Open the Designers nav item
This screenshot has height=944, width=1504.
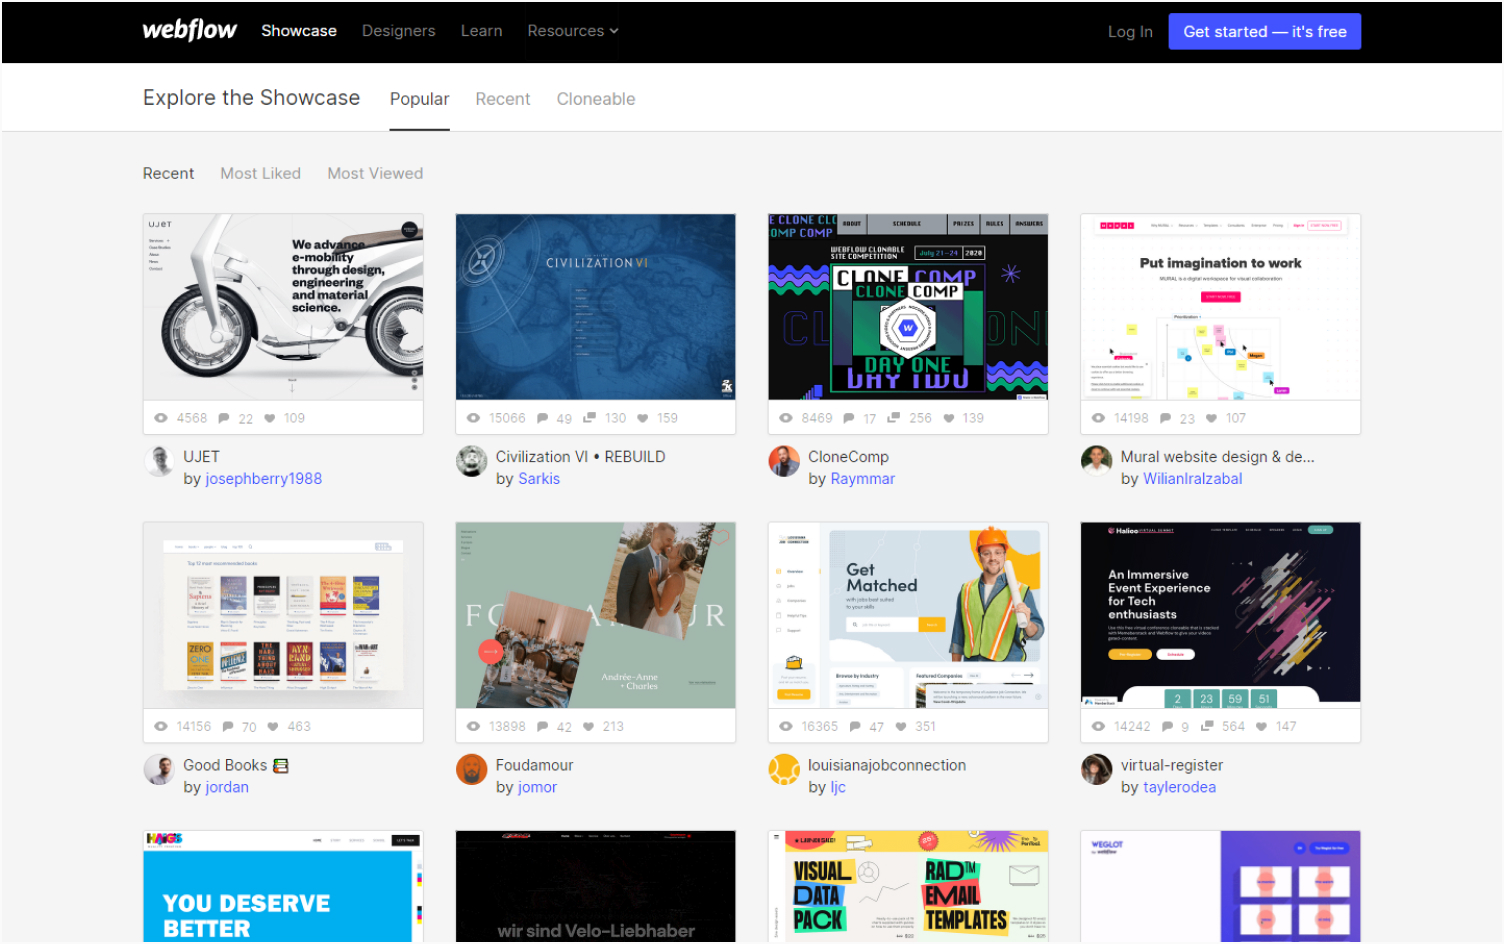pyautogui.click(x=398, y=31)
